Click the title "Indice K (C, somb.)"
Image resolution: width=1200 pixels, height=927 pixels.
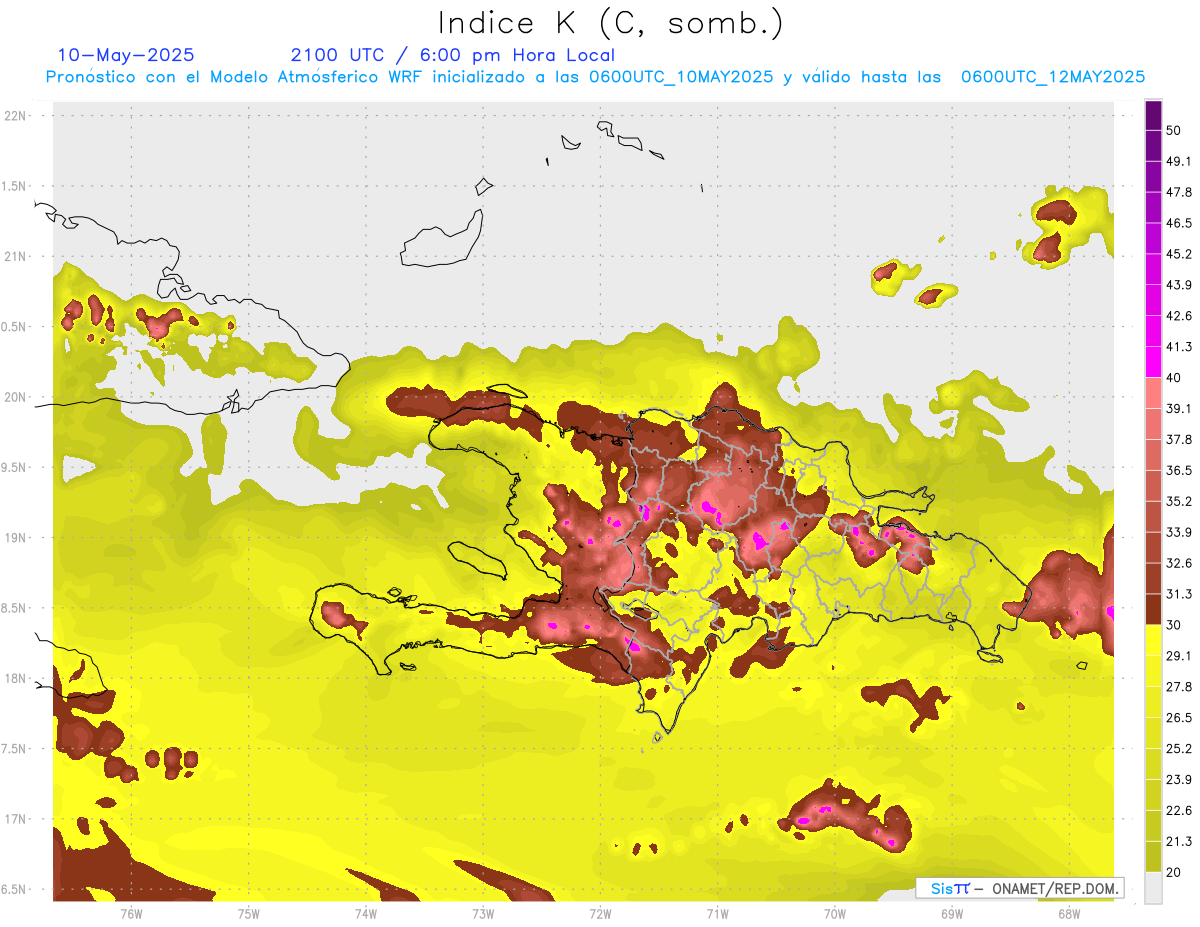tap(610, 23)
